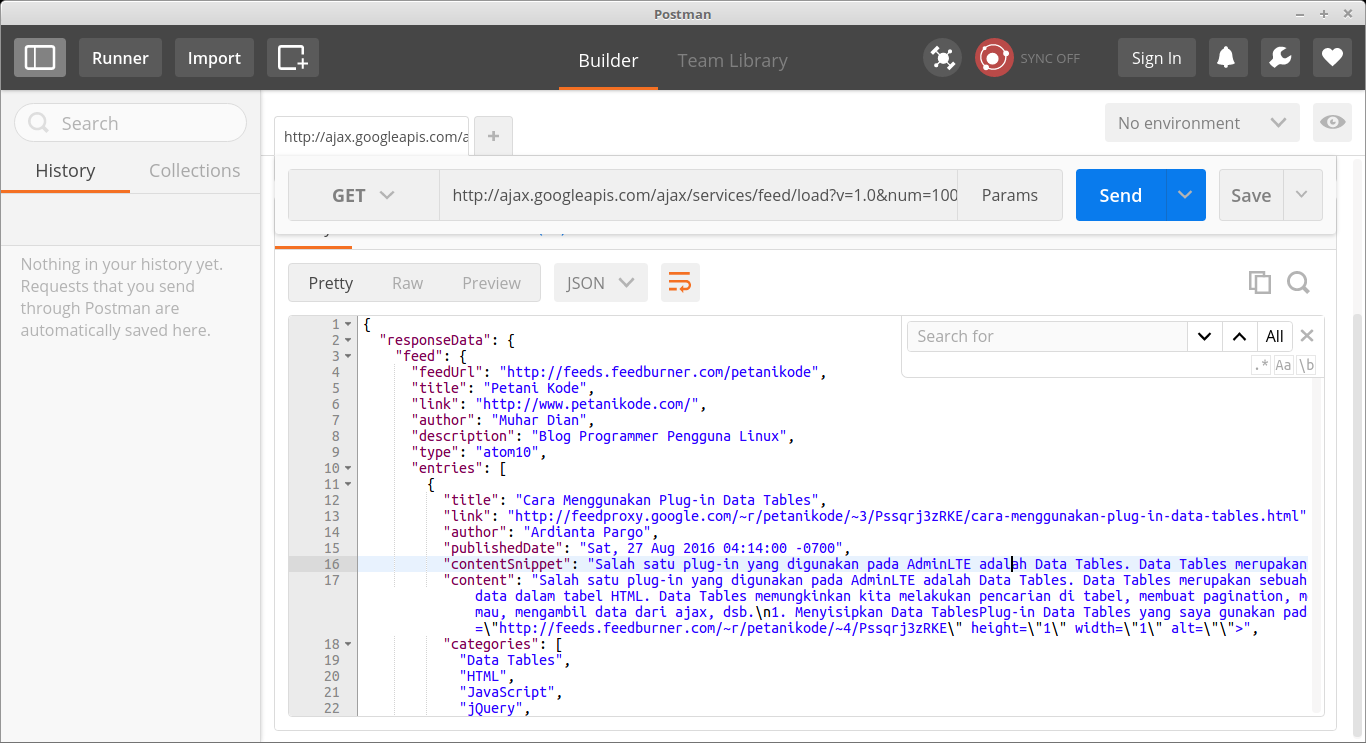The width and height of the screenshot is (1366, 743).
Task: Collapse the categories array at line 18
Action: click(x=347, y=644)
